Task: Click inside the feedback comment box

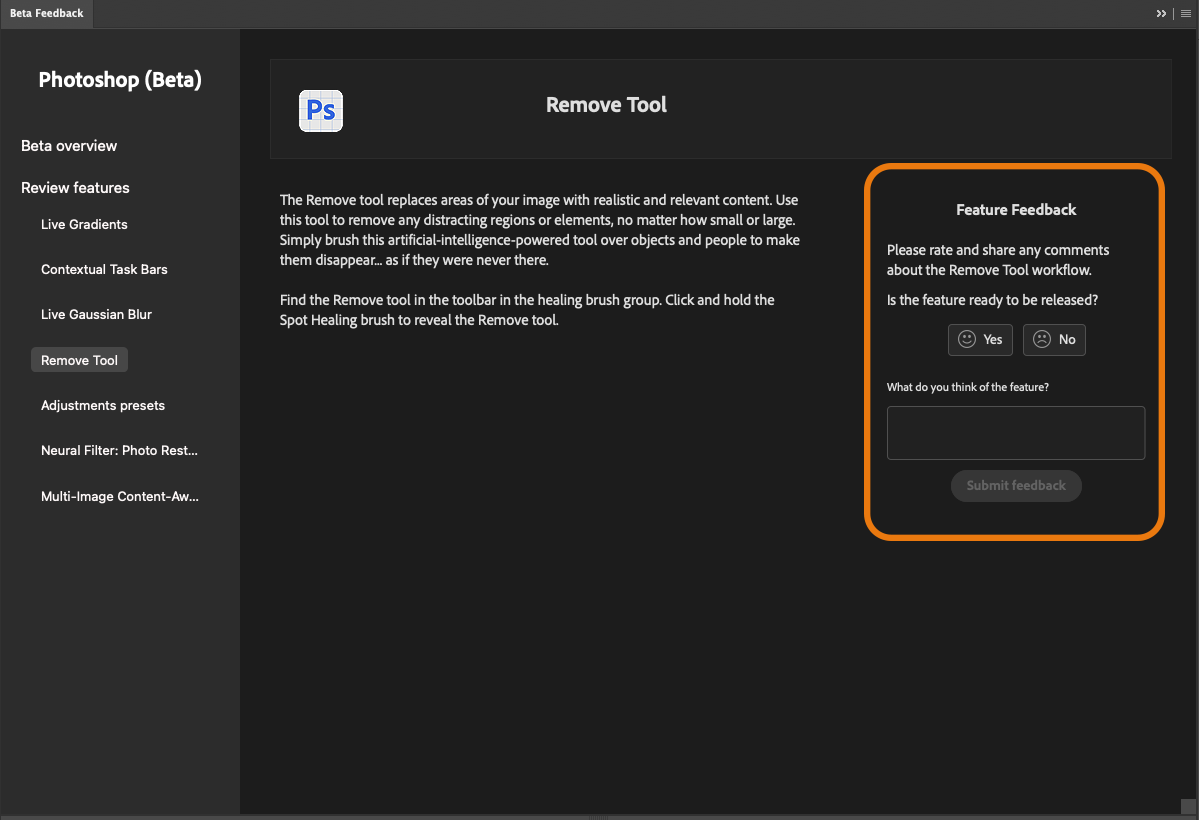Action: [x=1015, y=432]
